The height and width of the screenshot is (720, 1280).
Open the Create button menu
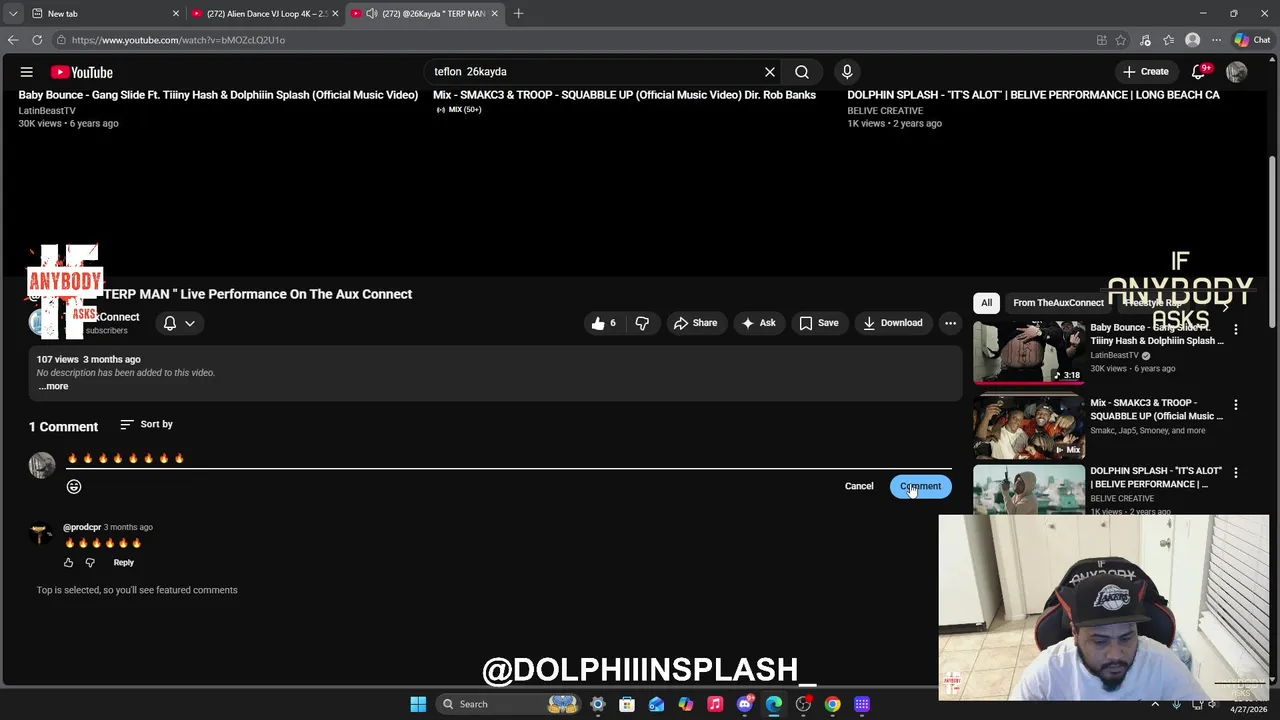(x=1145, y=72)
